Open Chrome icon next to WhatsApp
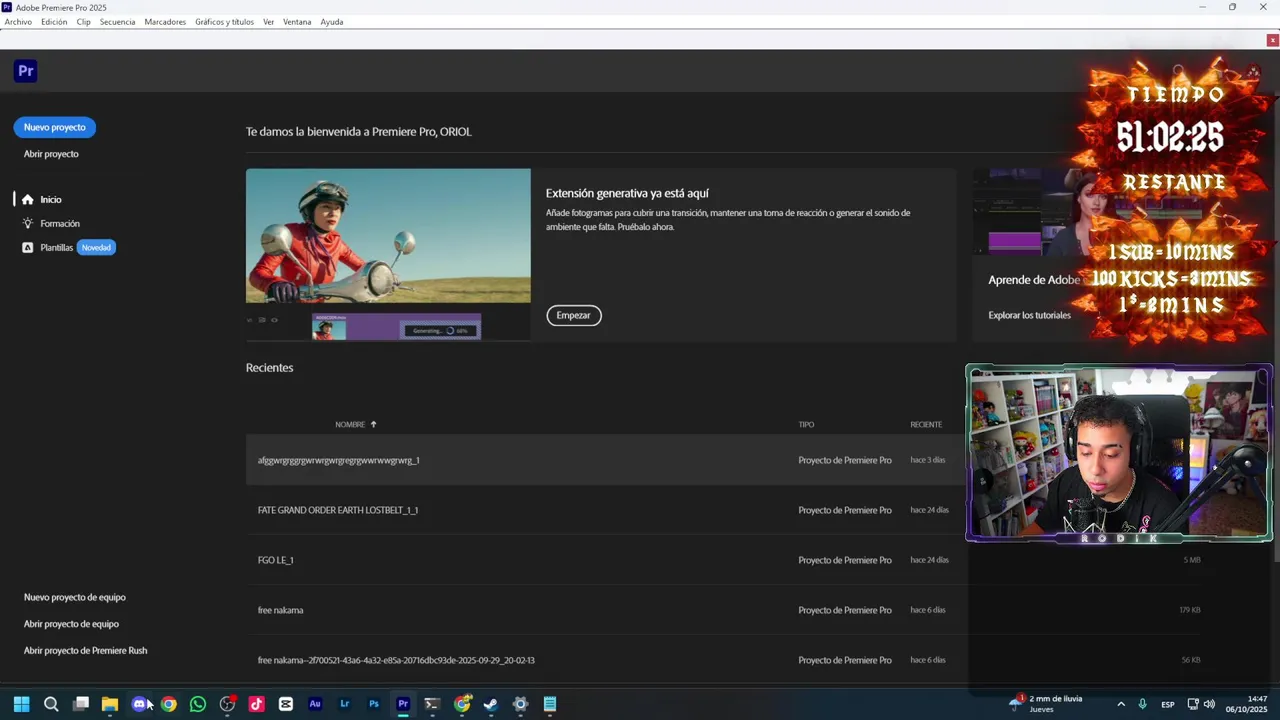This screenshot has height=720, width=1280. [169, 704]
